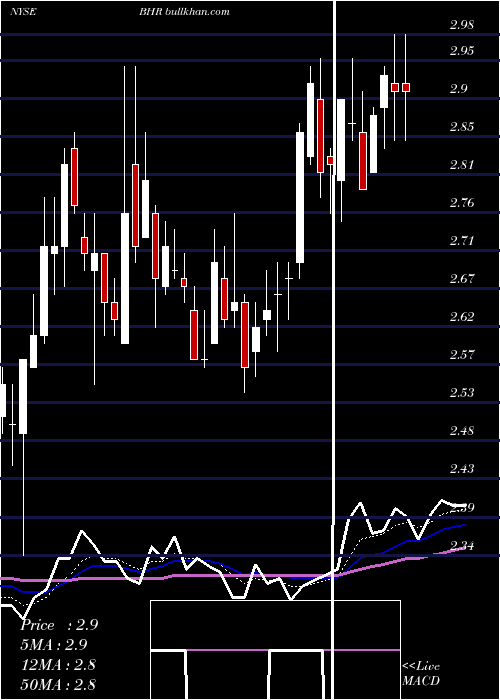
Task: Click the 2.85 price axis label
Action: tap(461, 127)
